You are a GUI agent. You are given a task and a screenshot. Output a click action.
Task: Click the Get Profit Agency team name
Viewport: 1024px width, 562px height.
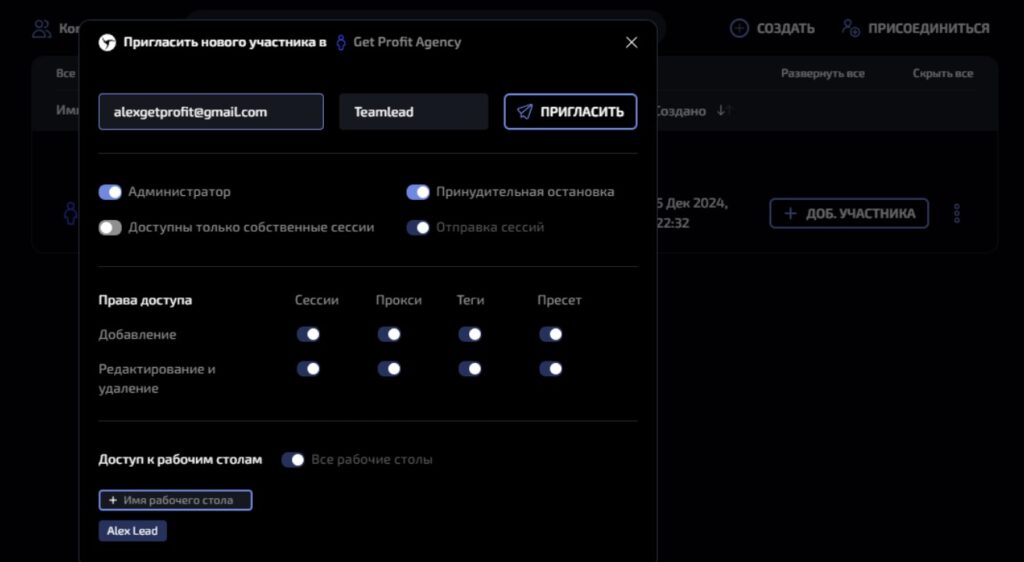click(407, 42)
